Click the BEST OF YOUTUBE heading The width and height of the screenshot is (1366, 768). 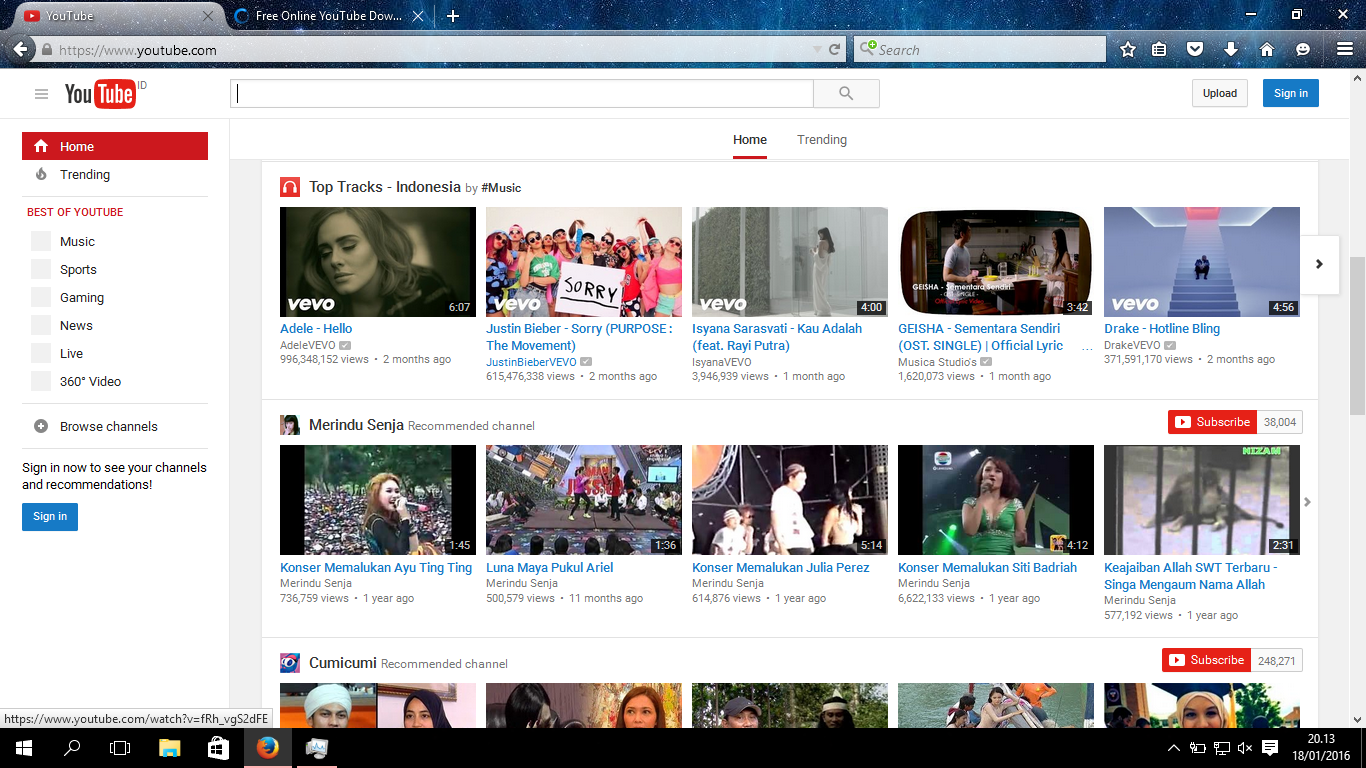click(x=75, y=212)
